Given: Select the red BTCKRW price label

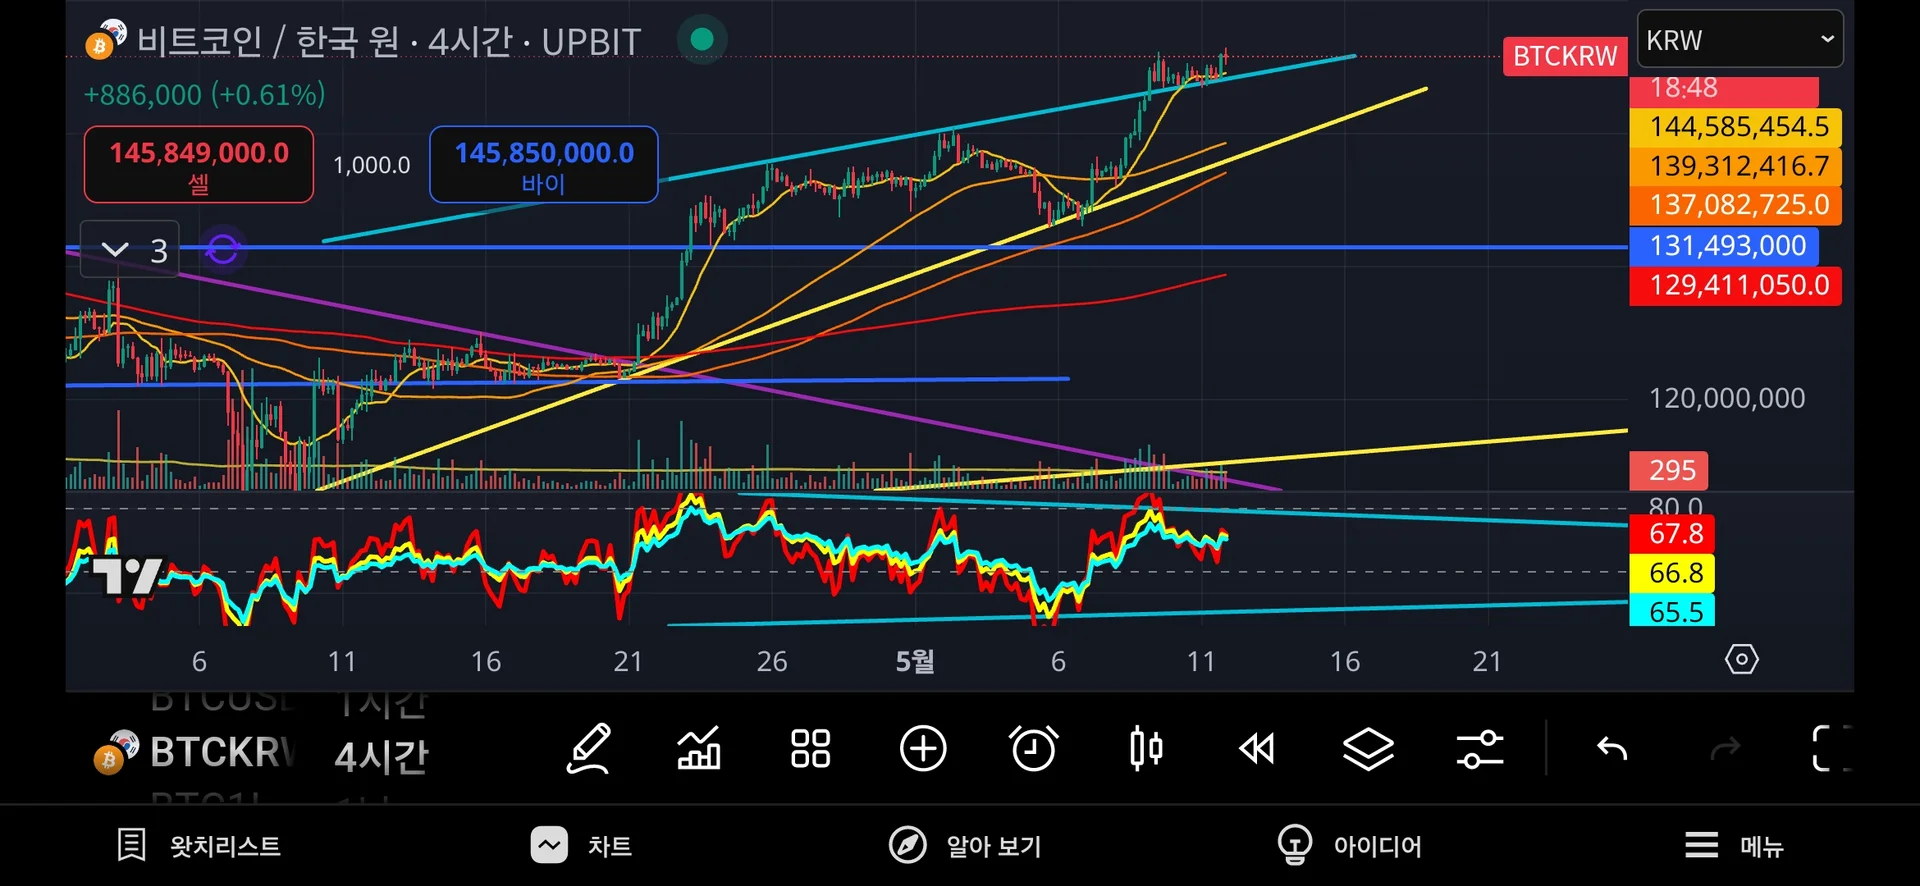Looking at the screenshot, I should (x=1565, y=56).
